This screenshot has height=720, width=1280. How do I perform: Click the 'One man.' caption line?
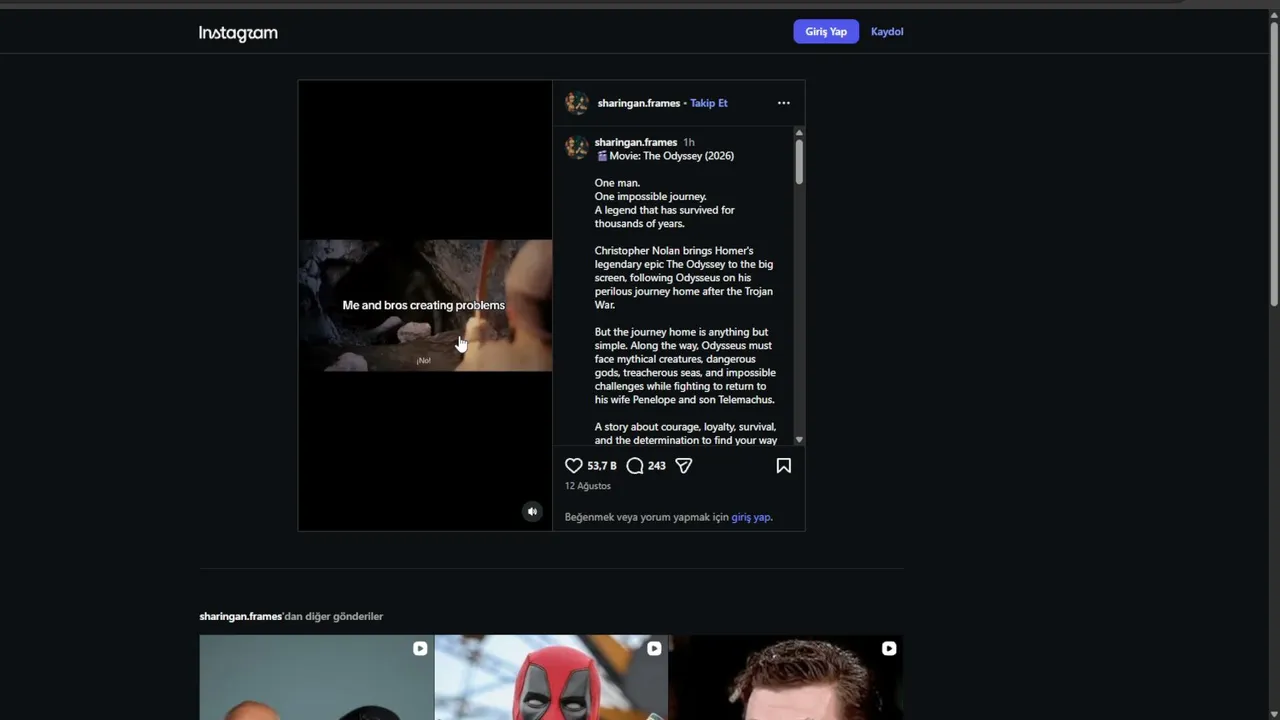pos(617,183)
